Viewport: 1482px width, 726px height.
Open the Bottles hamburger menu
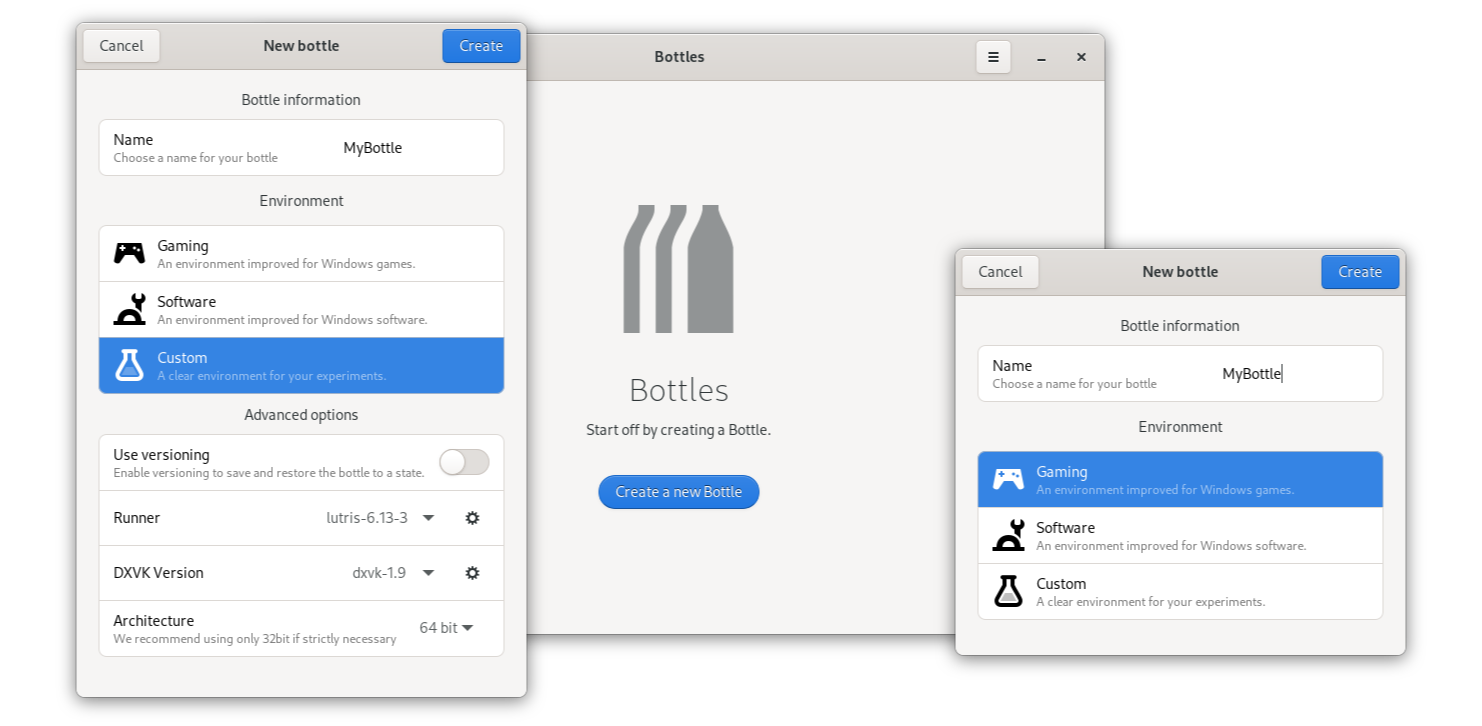[993, 57]
